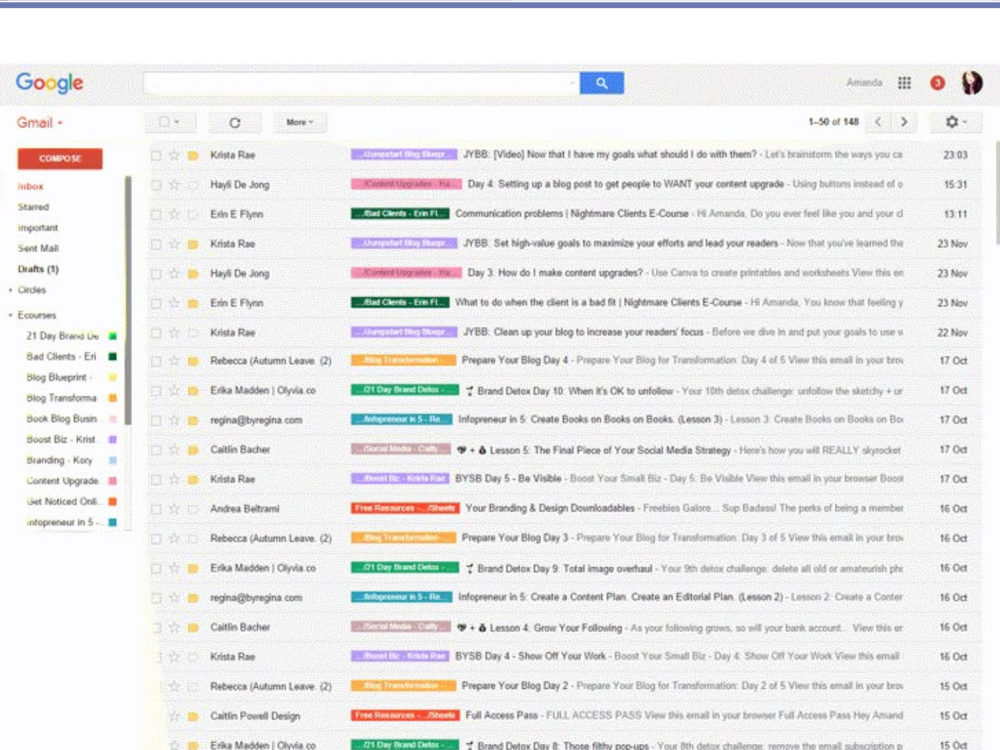The image size is (1000, 750).
Task: Tick checkbox for Brand Detox Day 9 email
Action: point(156,568)
